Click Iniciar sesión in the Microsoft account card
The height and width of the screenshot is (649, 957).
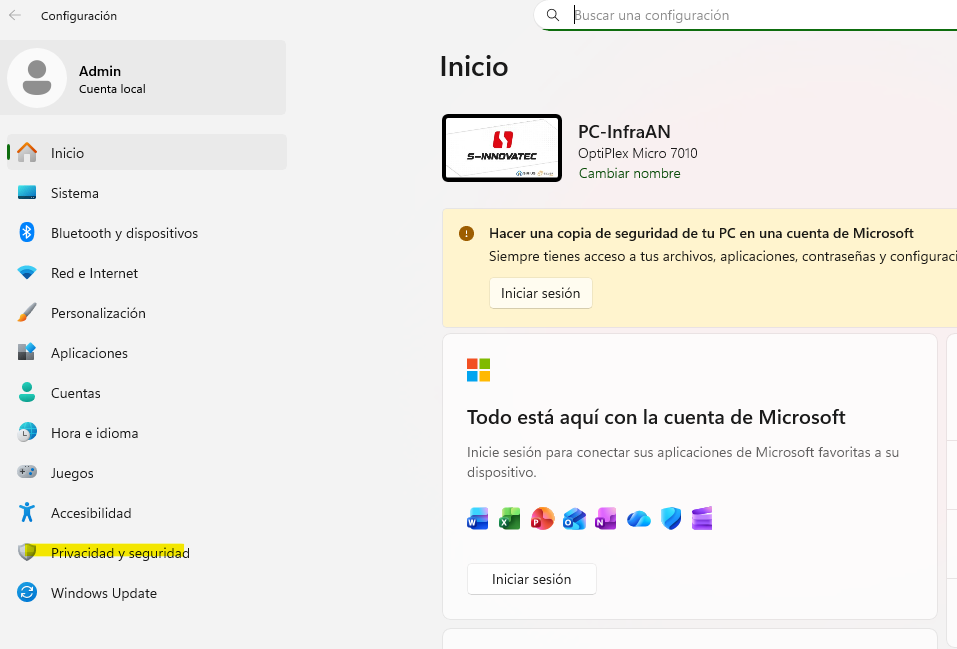click(532, 579)
